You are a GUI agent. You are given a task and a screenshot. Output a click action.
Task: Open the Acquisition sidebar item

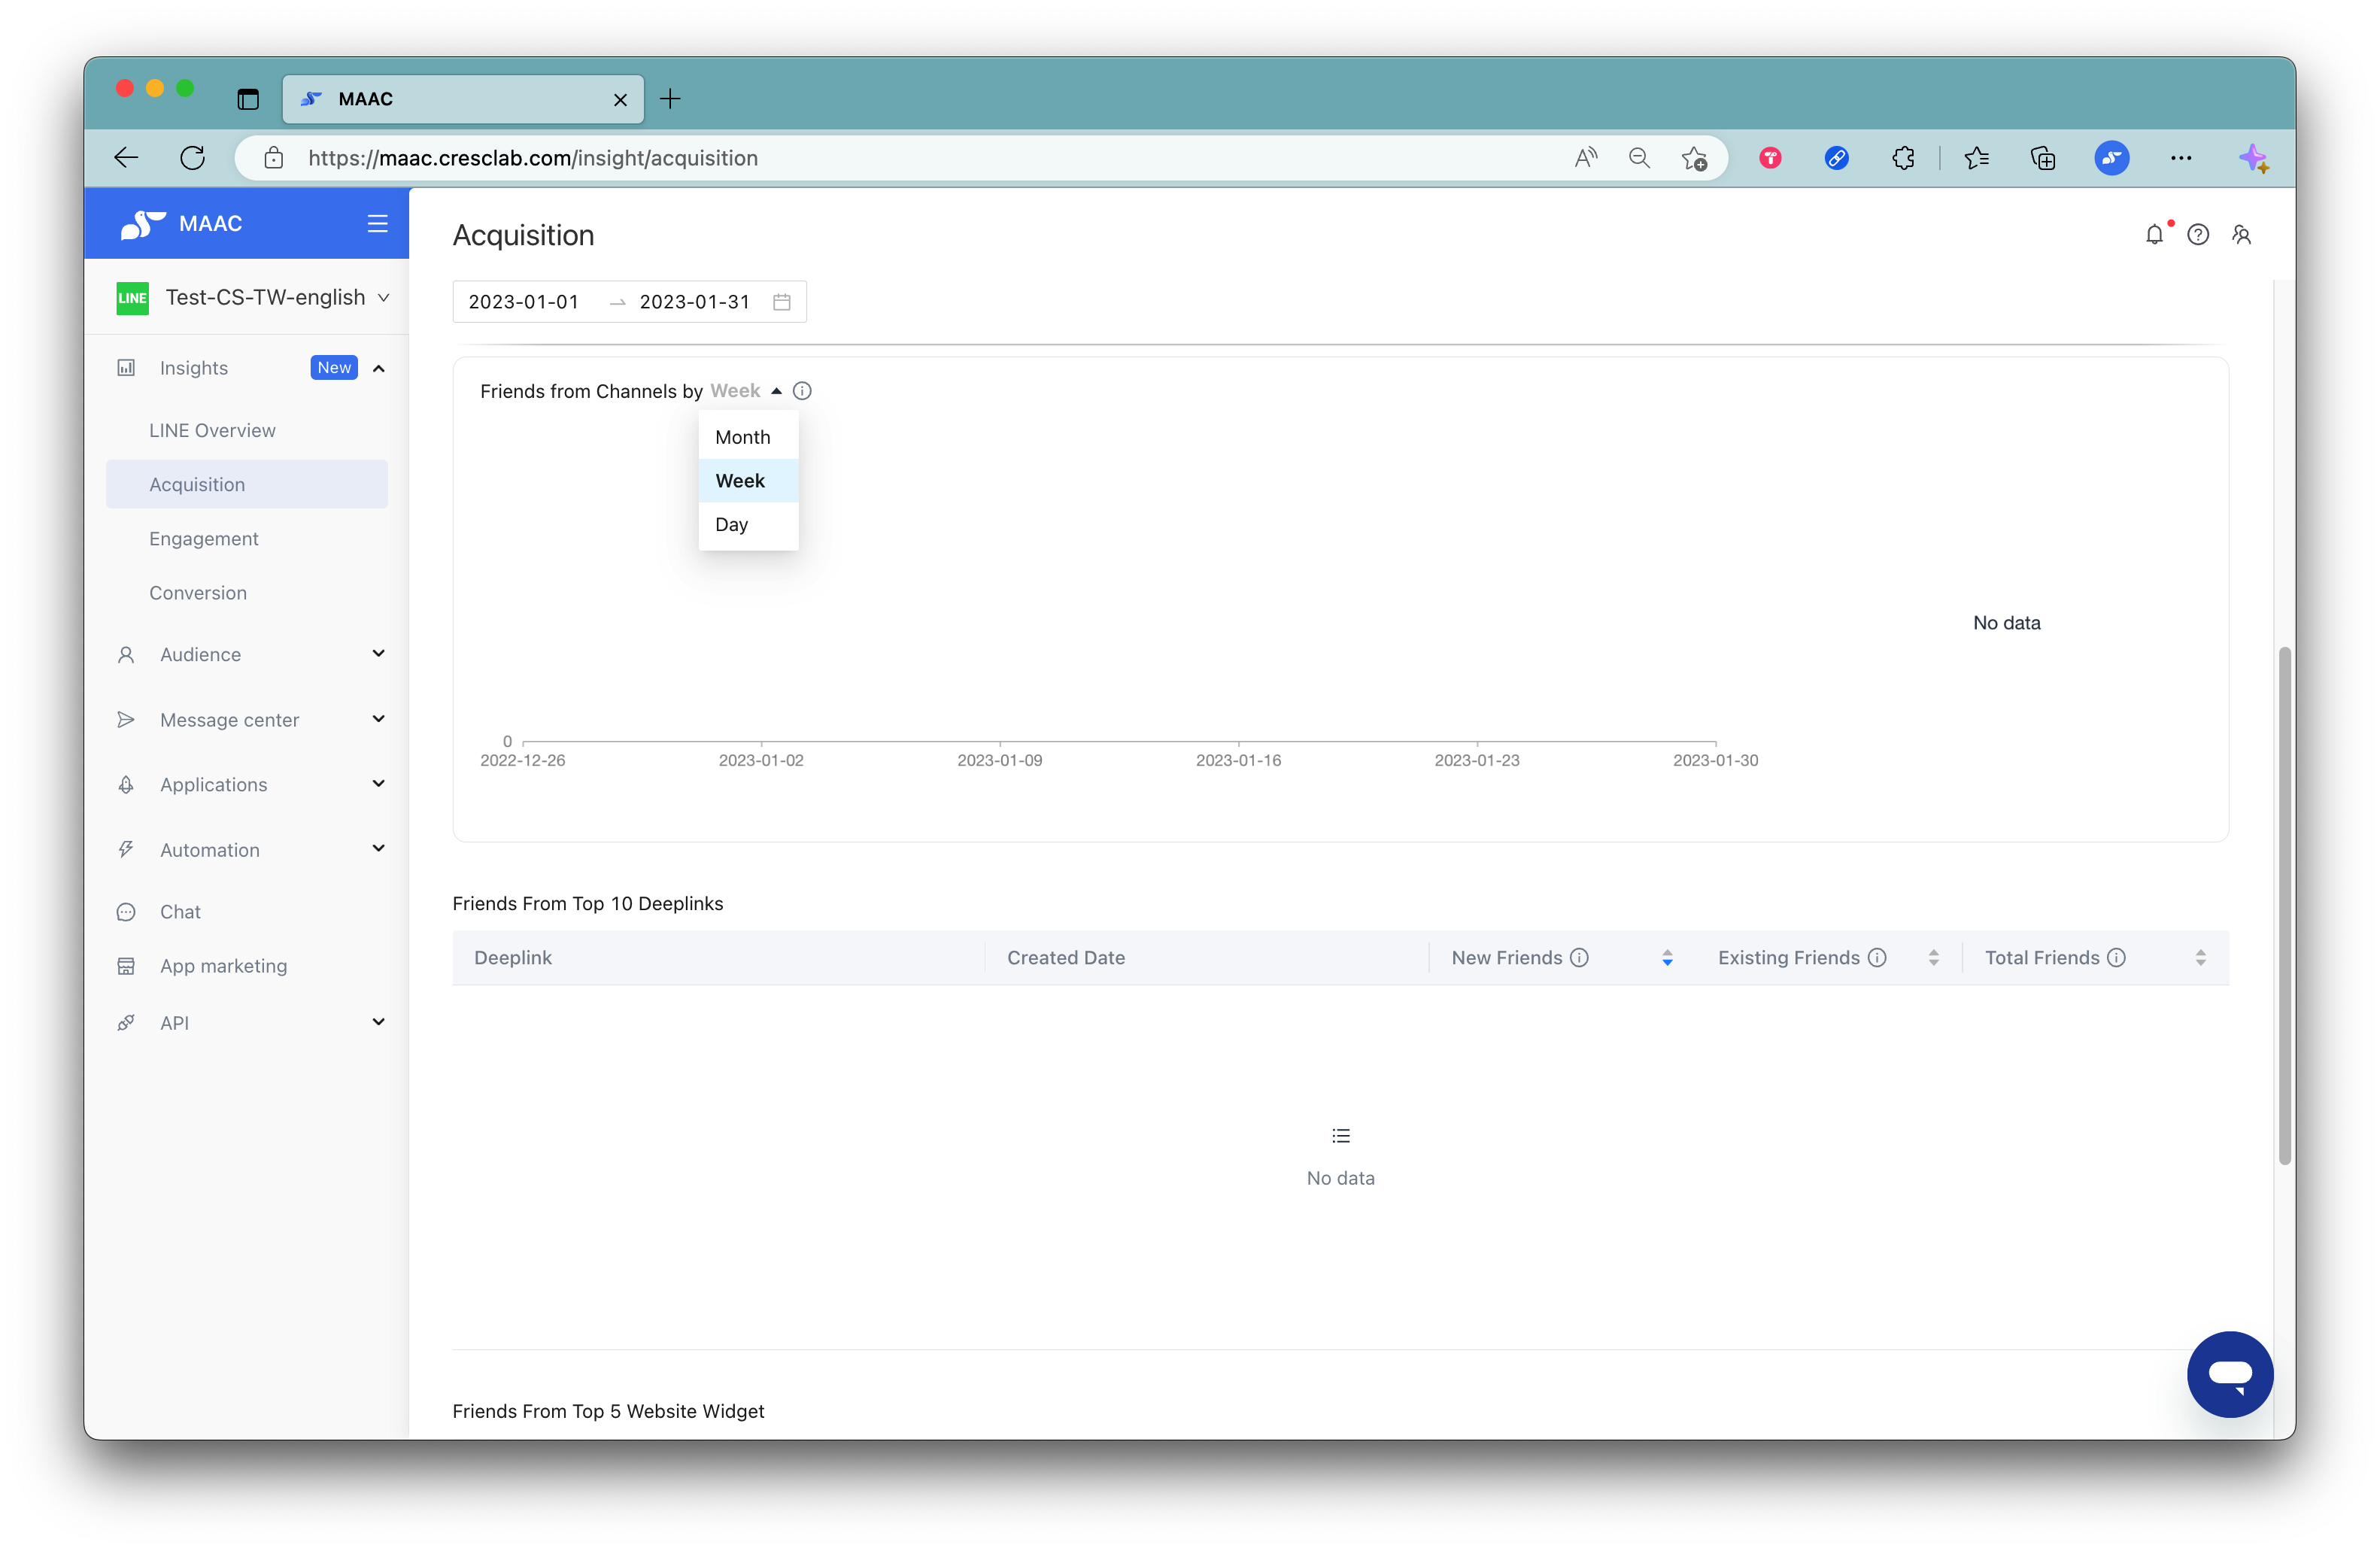(247, 484)
